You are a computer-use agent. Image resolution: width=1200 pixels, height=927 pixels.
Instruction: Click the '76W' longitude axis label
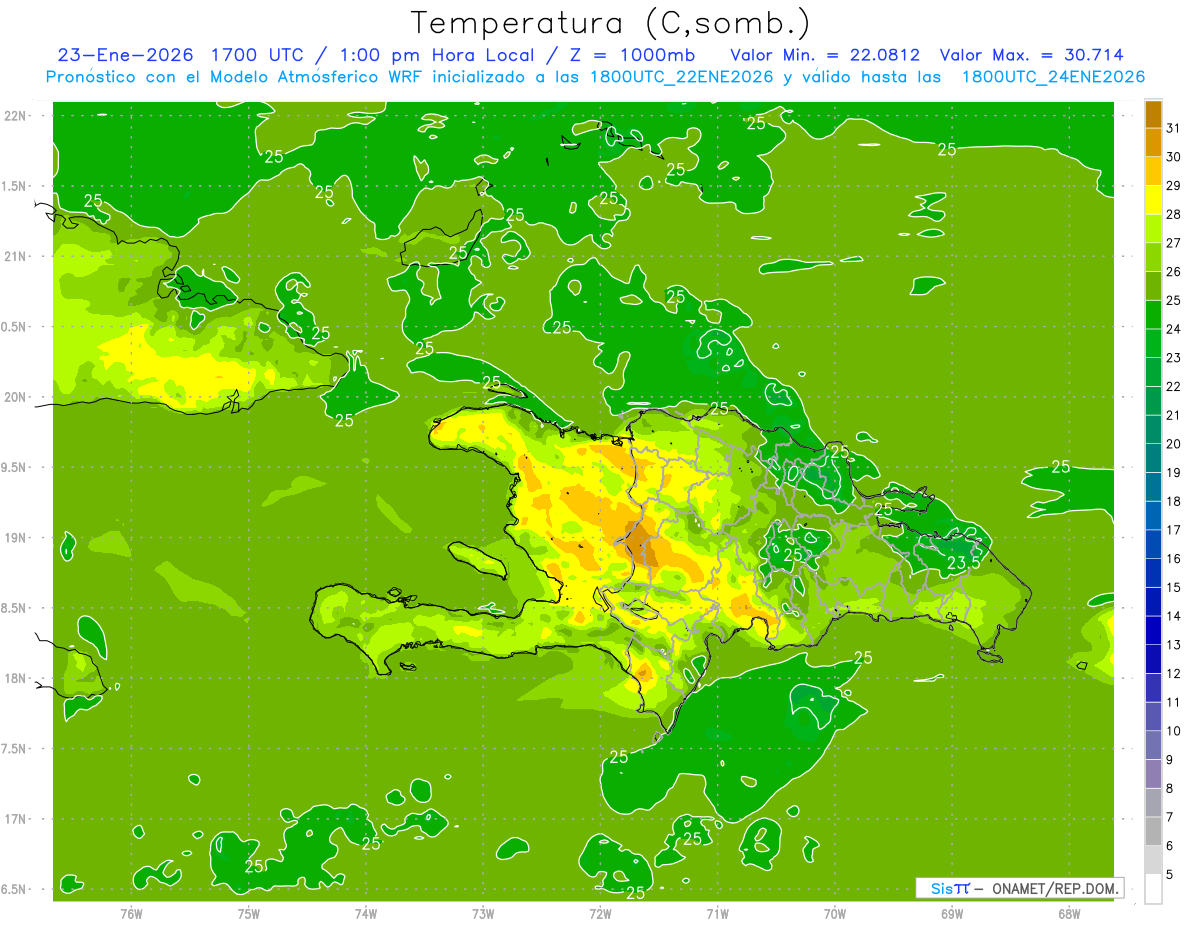(x=131, y=914)
